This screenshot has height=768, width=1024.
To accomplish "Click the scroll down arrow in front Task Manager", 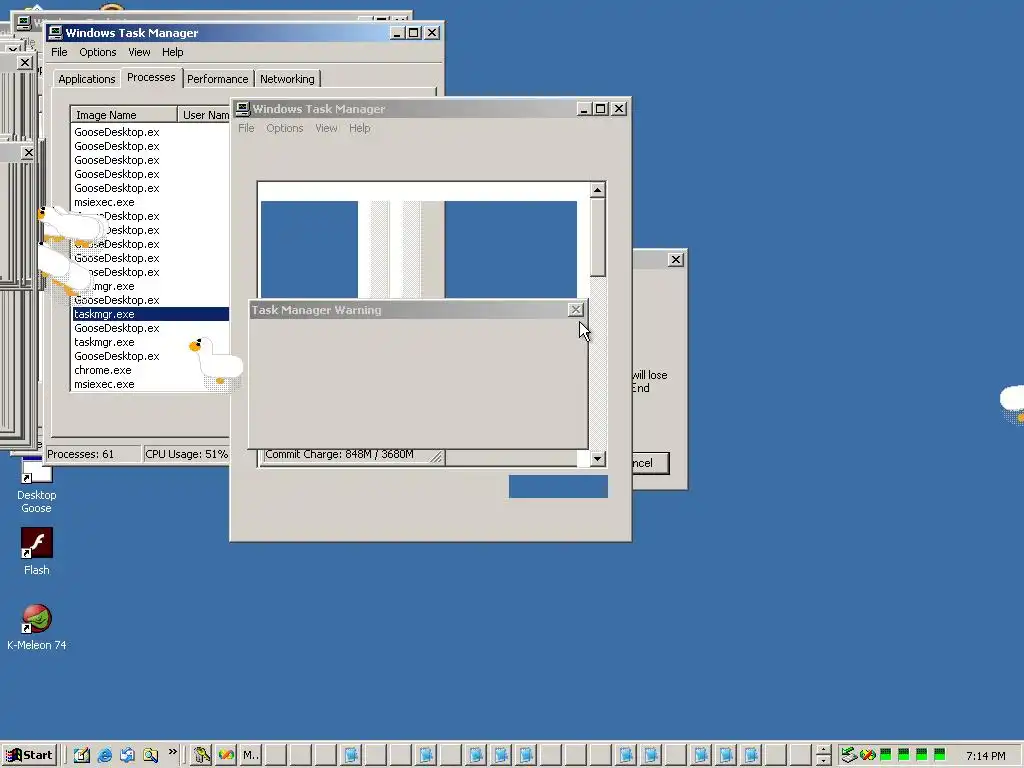I will coord(598,458).
